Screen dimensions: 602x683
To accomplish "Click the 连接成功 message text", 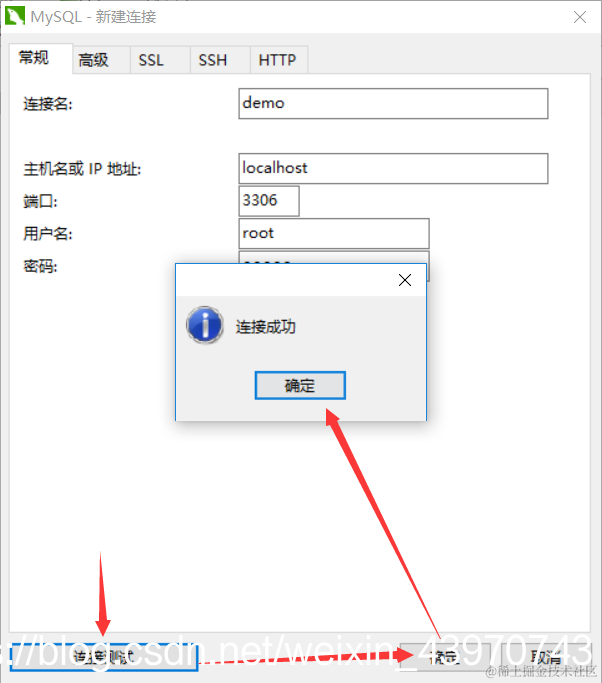I will (x=266, y=327).
